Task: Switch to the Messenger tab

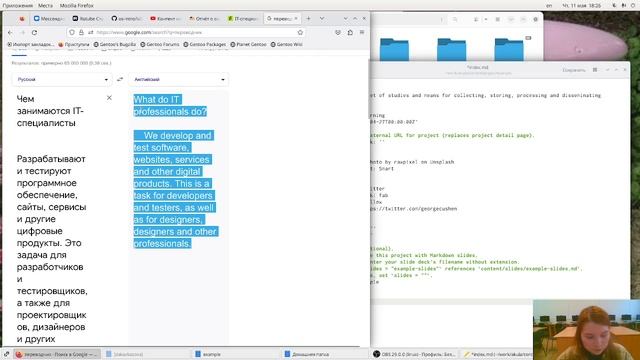Action: pos(49,18)
